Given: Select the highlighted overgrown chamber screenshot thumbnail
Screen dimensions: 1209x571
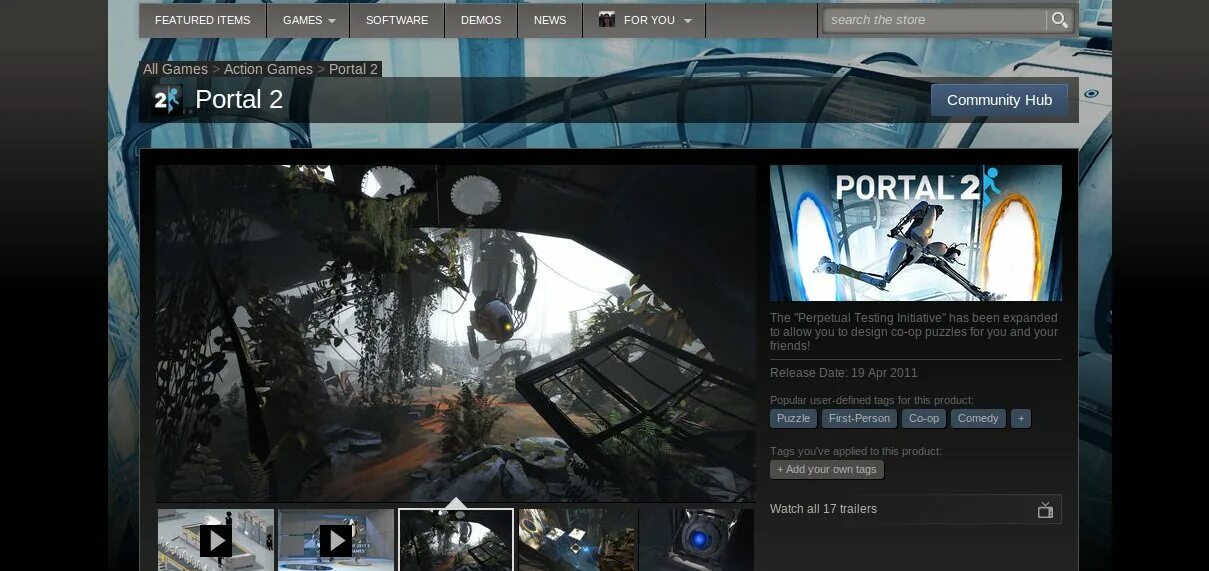Looking at the screenshot, I should (x=456, y=540).
